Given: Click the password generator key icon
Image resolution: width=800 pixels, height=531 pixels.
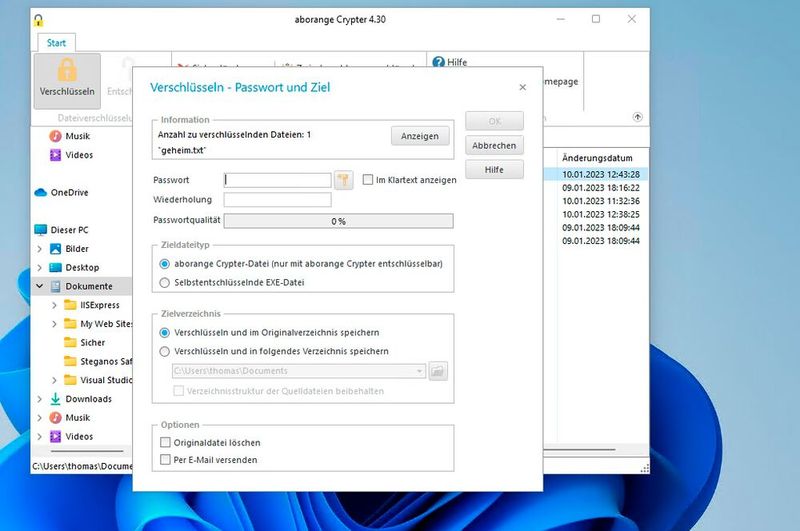Looking at the screenshot, I should point(344,180).
